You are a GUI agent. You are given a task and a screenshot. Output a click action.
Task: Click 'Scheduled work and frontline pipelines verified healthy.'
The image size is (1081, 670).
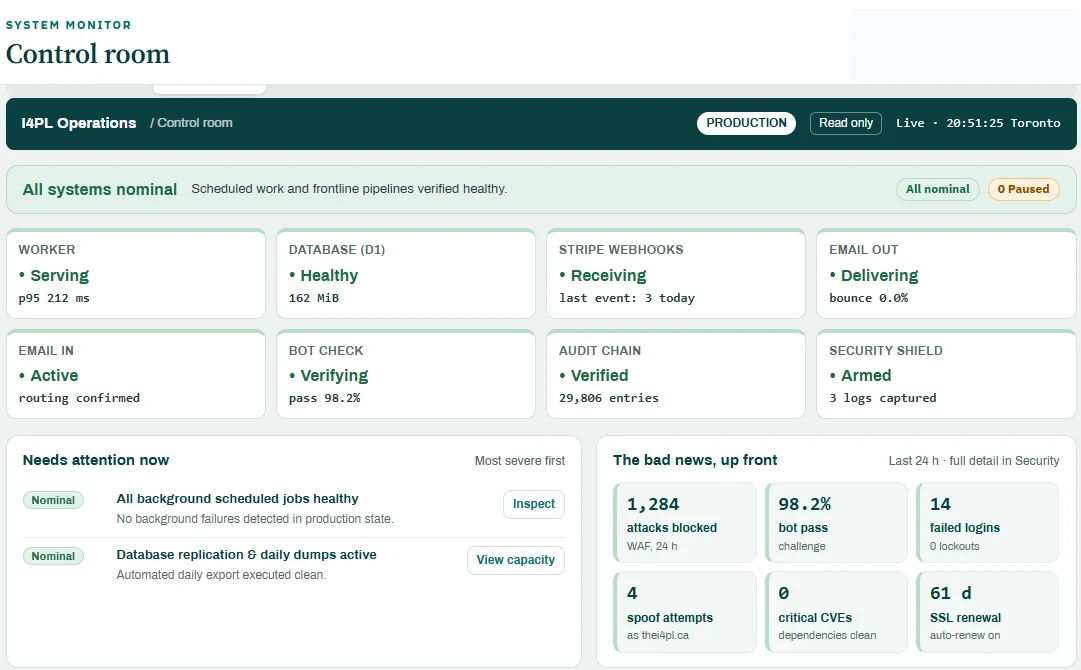(349, 189)
